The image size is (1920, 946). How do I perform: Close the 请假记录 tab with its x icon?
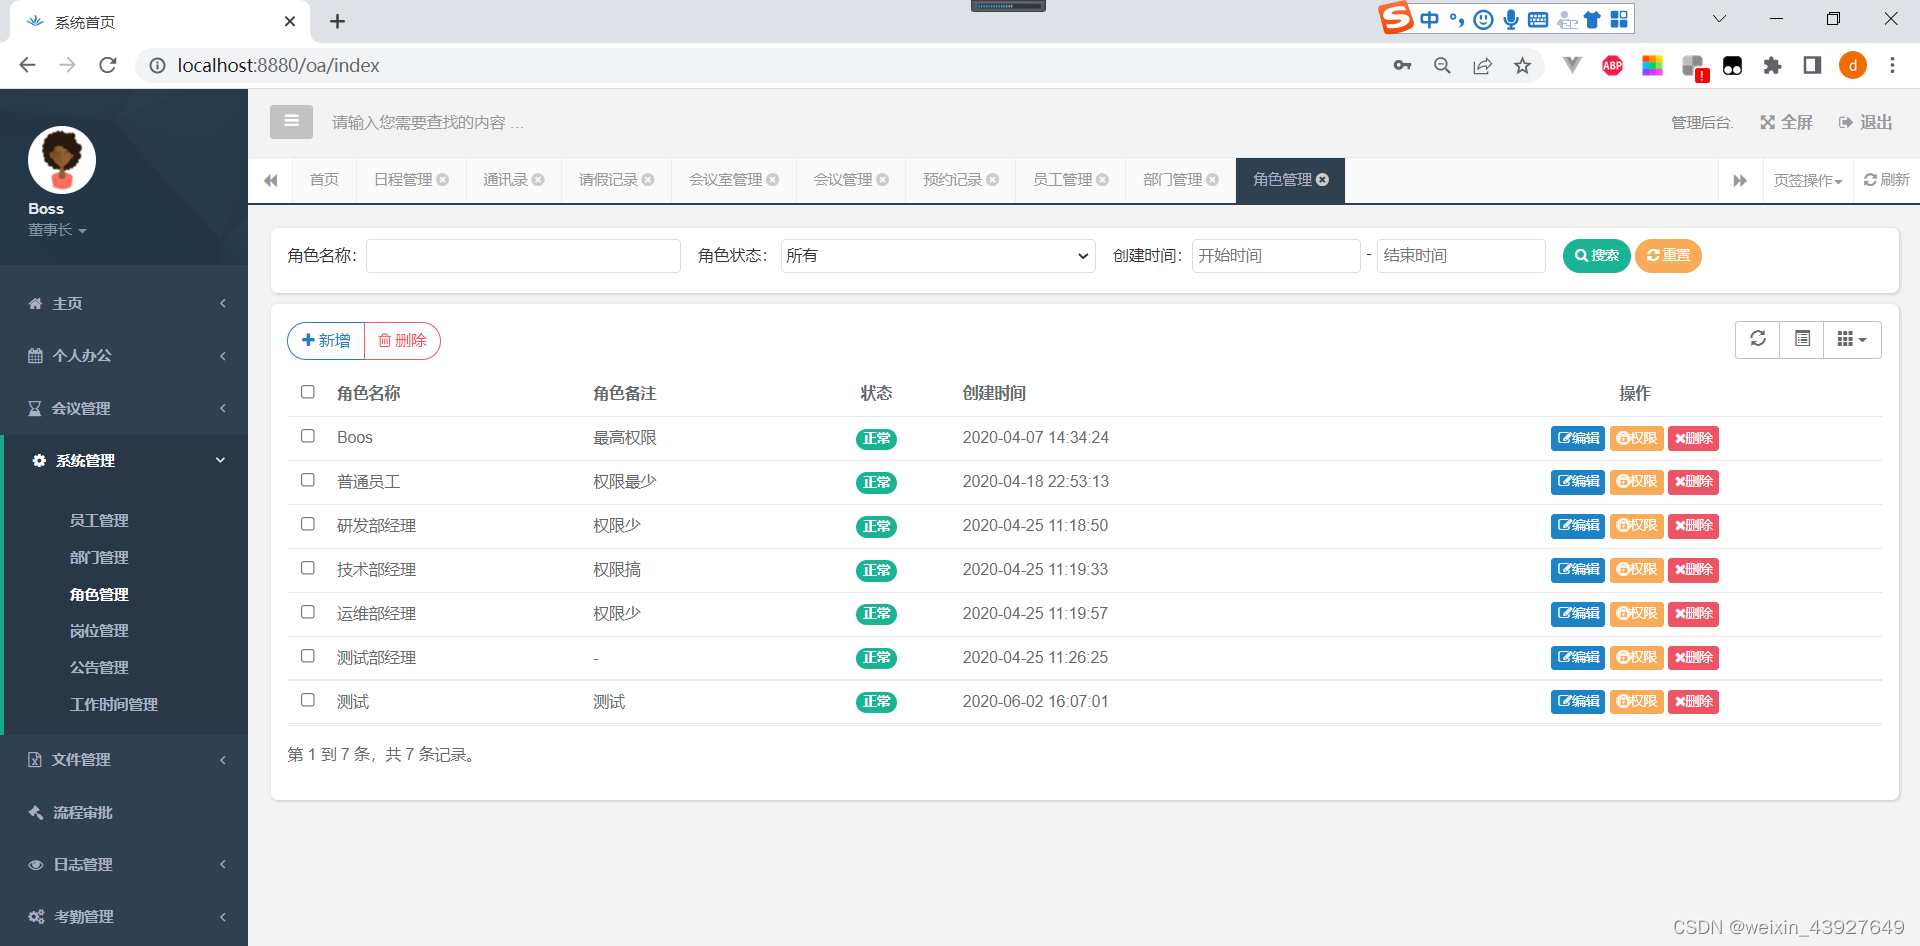tap(648, 180)
